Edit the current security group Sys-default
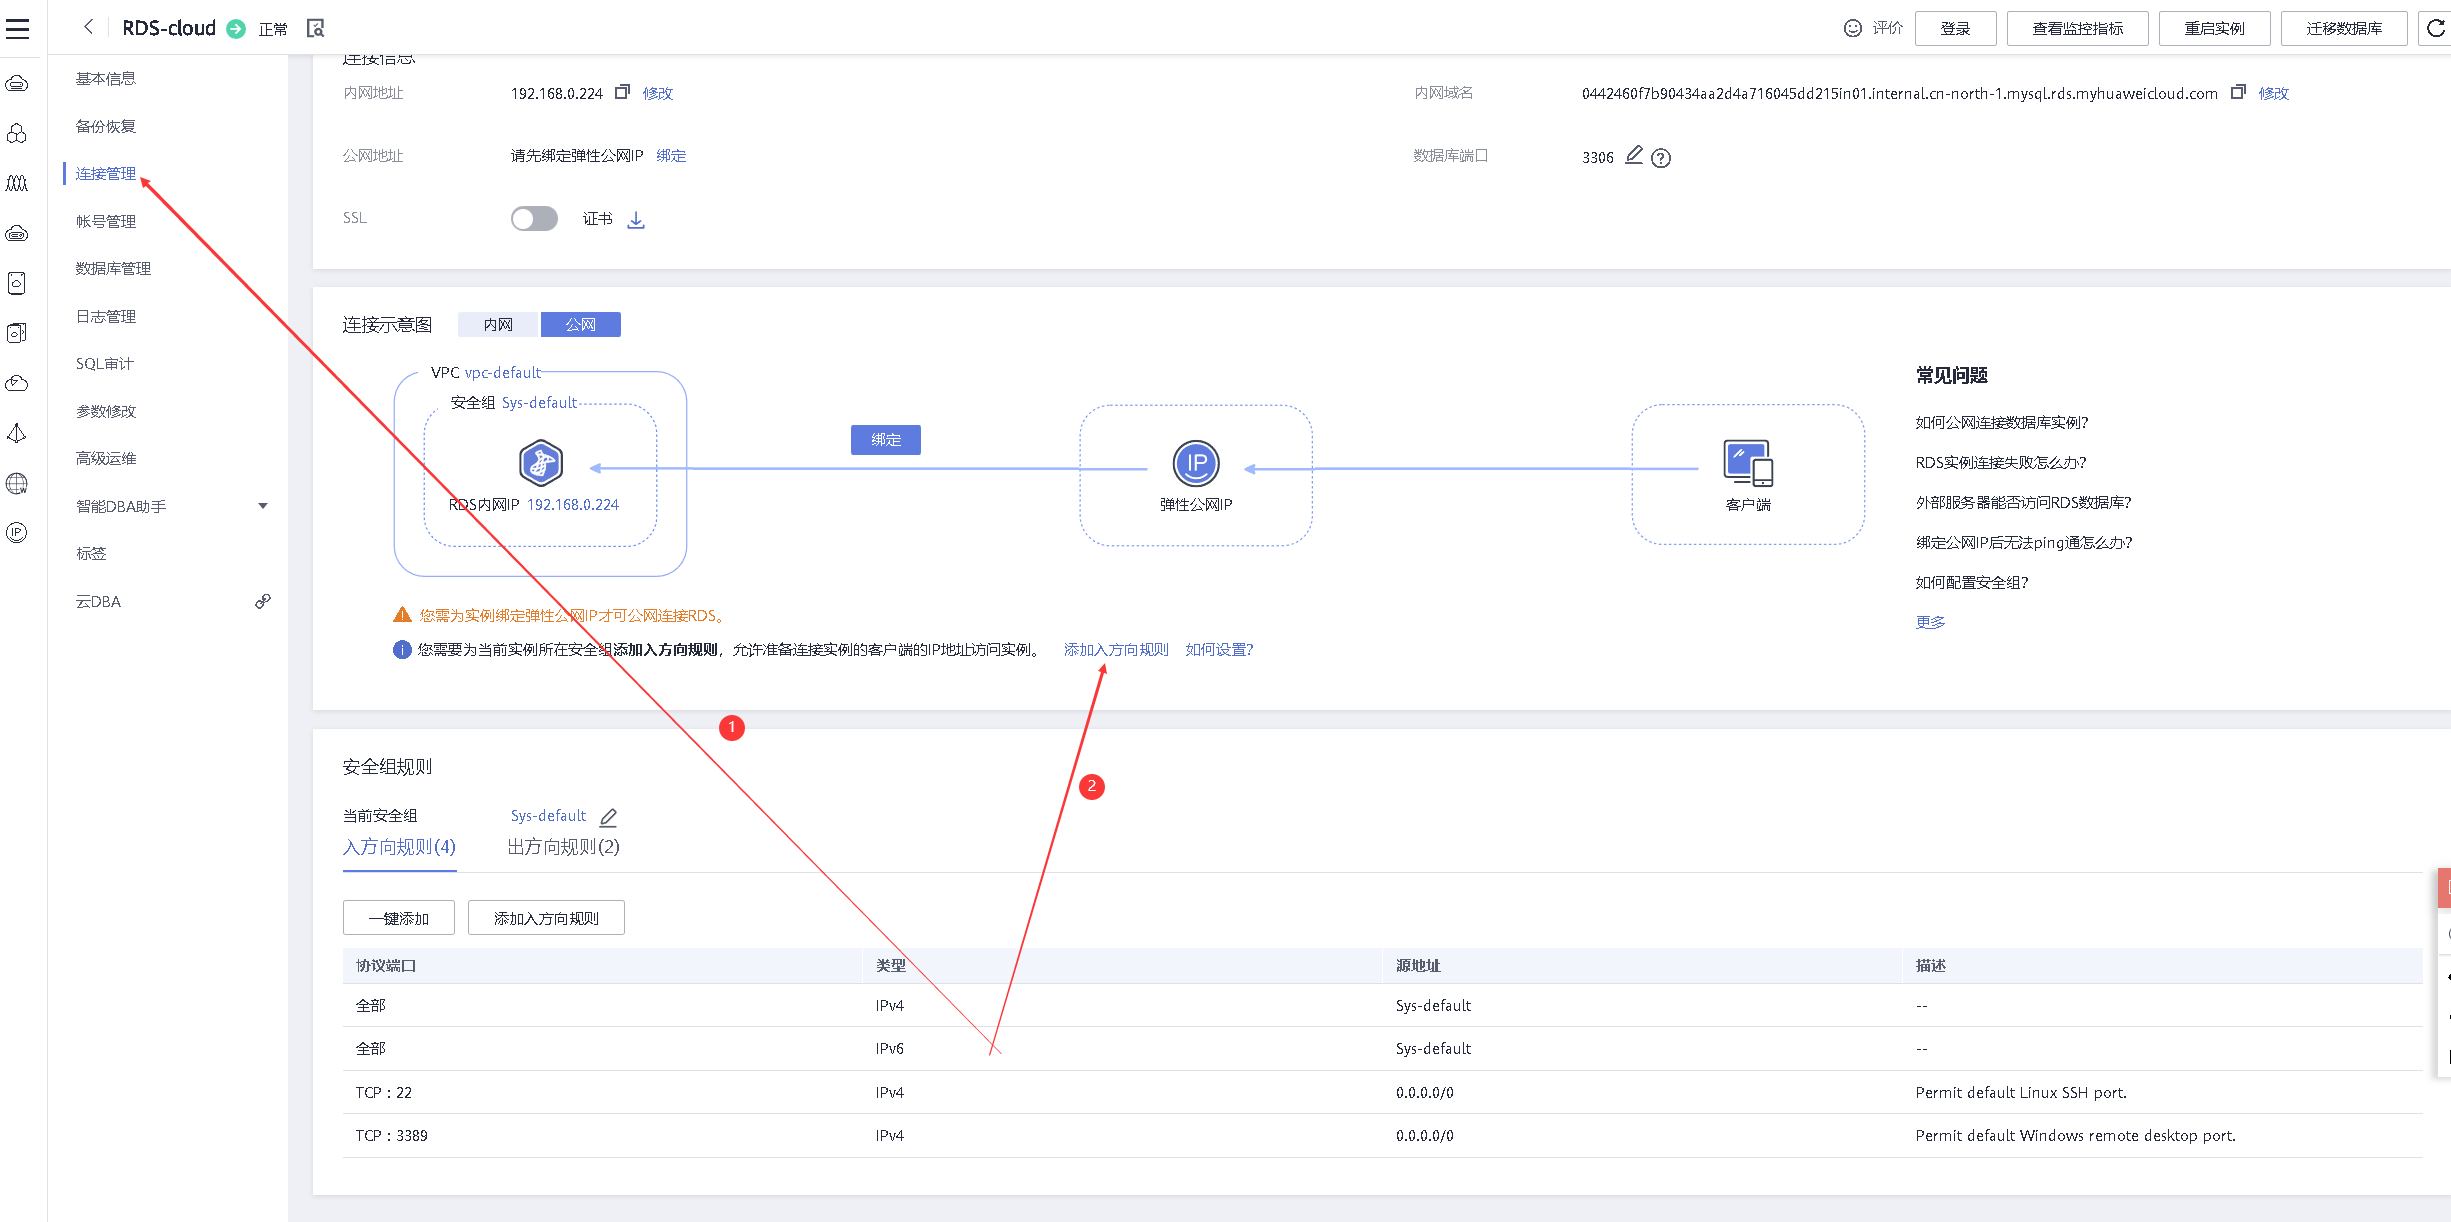Viewport: 2451px width, 1222px height. tap(608, 817)
